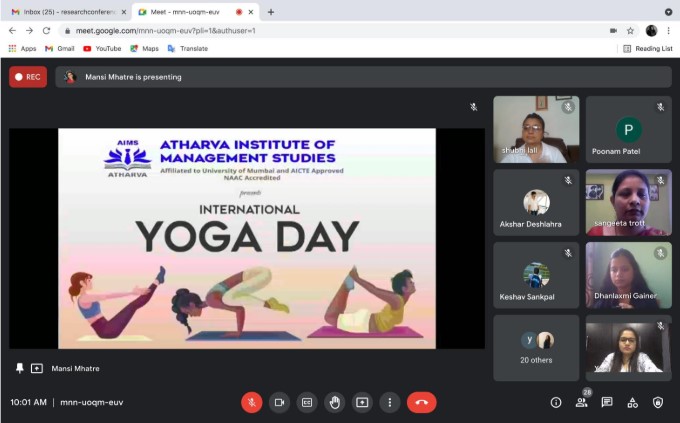Open Translate bookmark
This screenshot has height=423, width=680.
click(188, 49)
